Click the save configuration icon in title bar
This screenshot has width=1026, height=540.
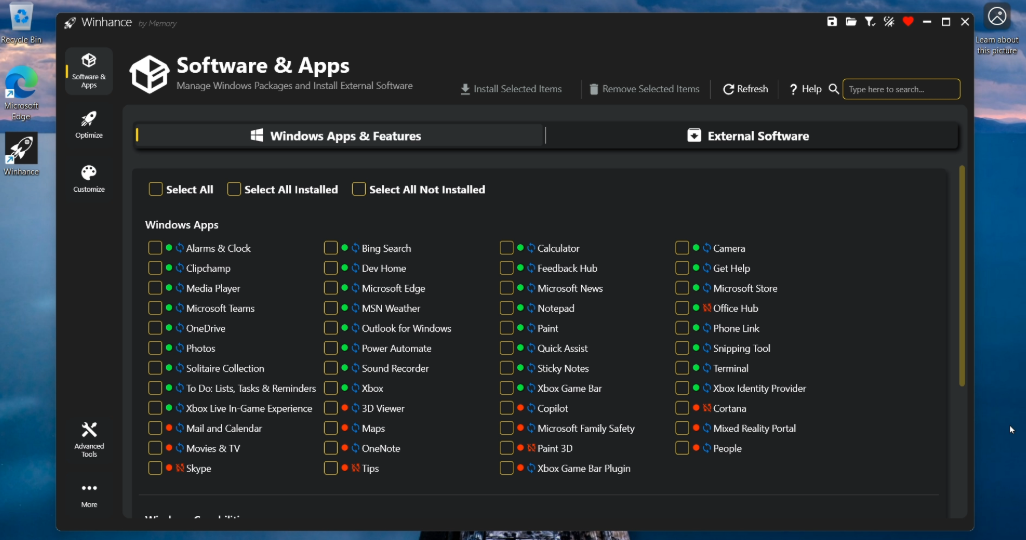pyautogui.click(x=832, y=22)
